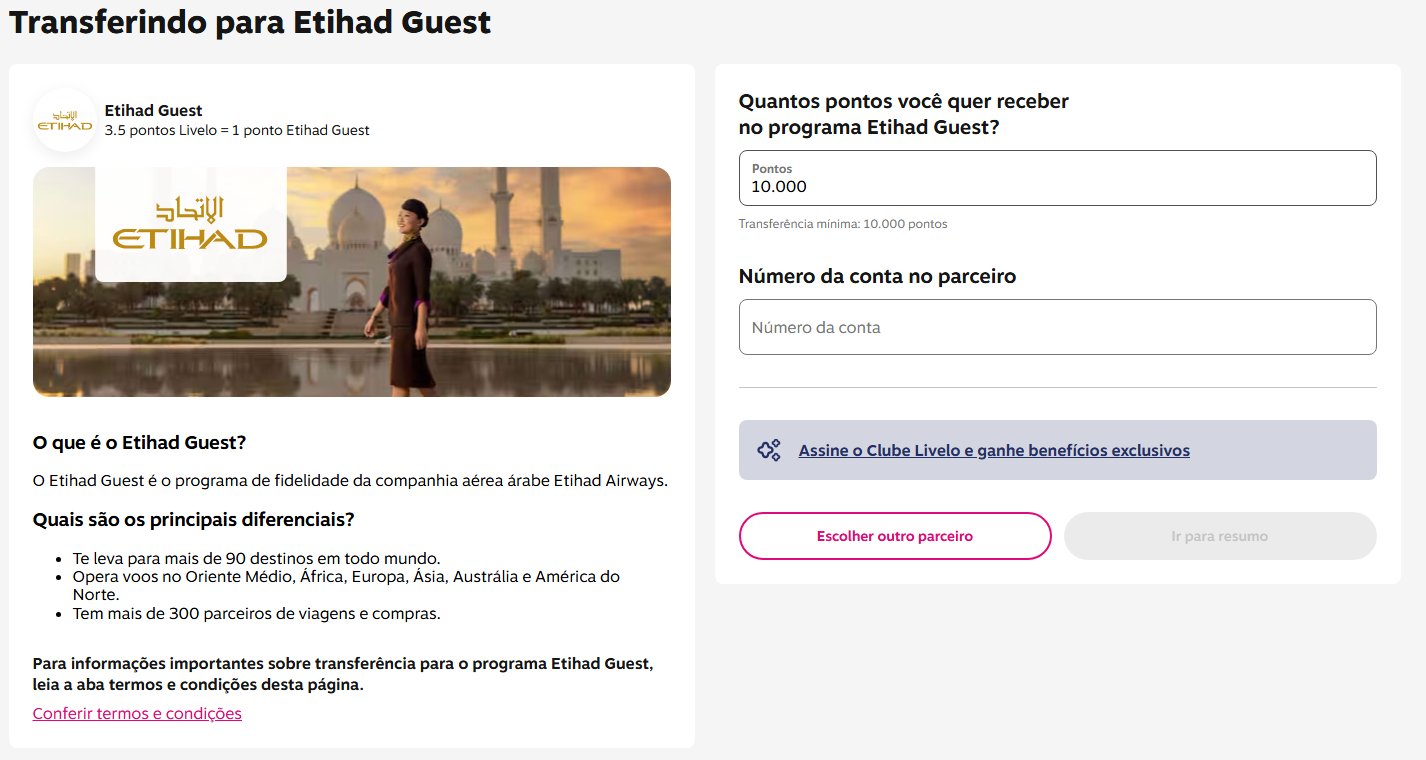Click the Ir para resumo button
1426x760 pixels.
[1219, 536]
